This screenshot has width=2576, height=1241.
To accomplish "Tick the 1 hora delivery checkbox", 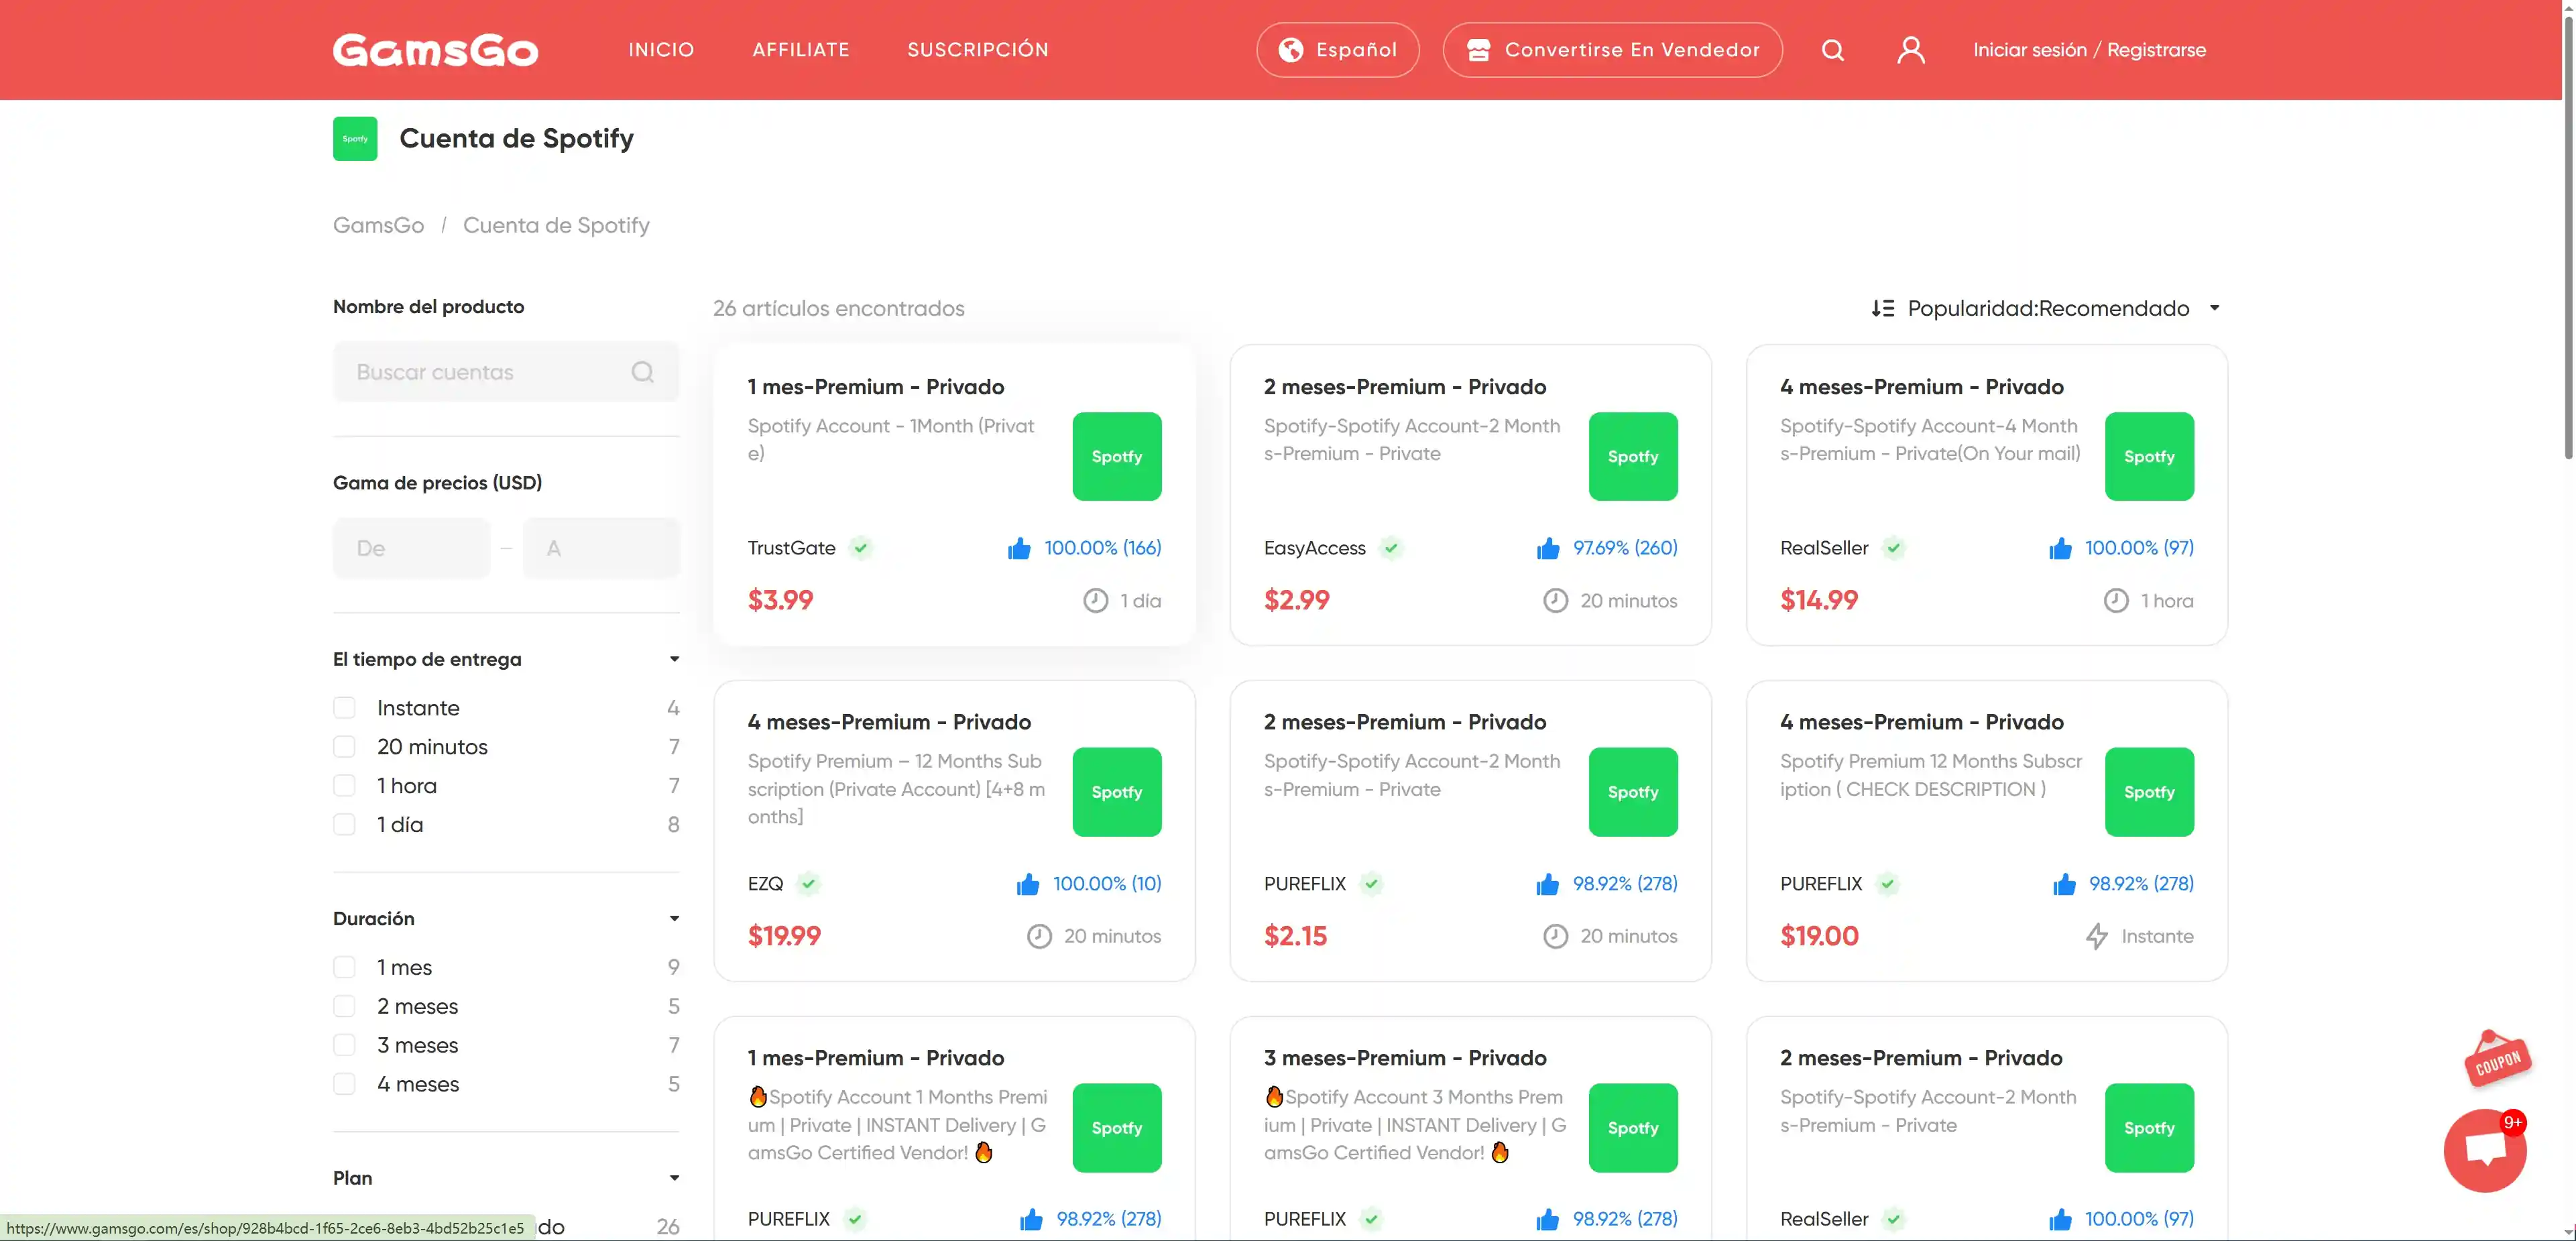I will click(344, 786).
